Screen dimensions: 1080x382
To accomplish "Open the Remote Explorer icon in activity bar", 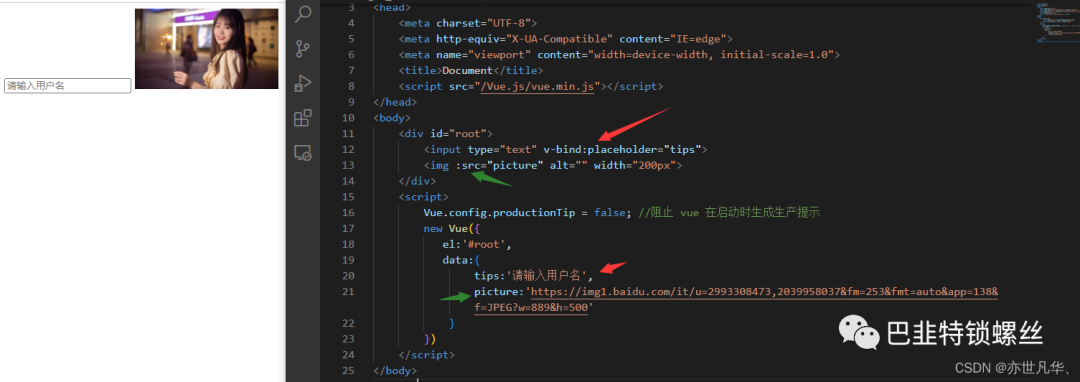I will click(x=303, y=153).
